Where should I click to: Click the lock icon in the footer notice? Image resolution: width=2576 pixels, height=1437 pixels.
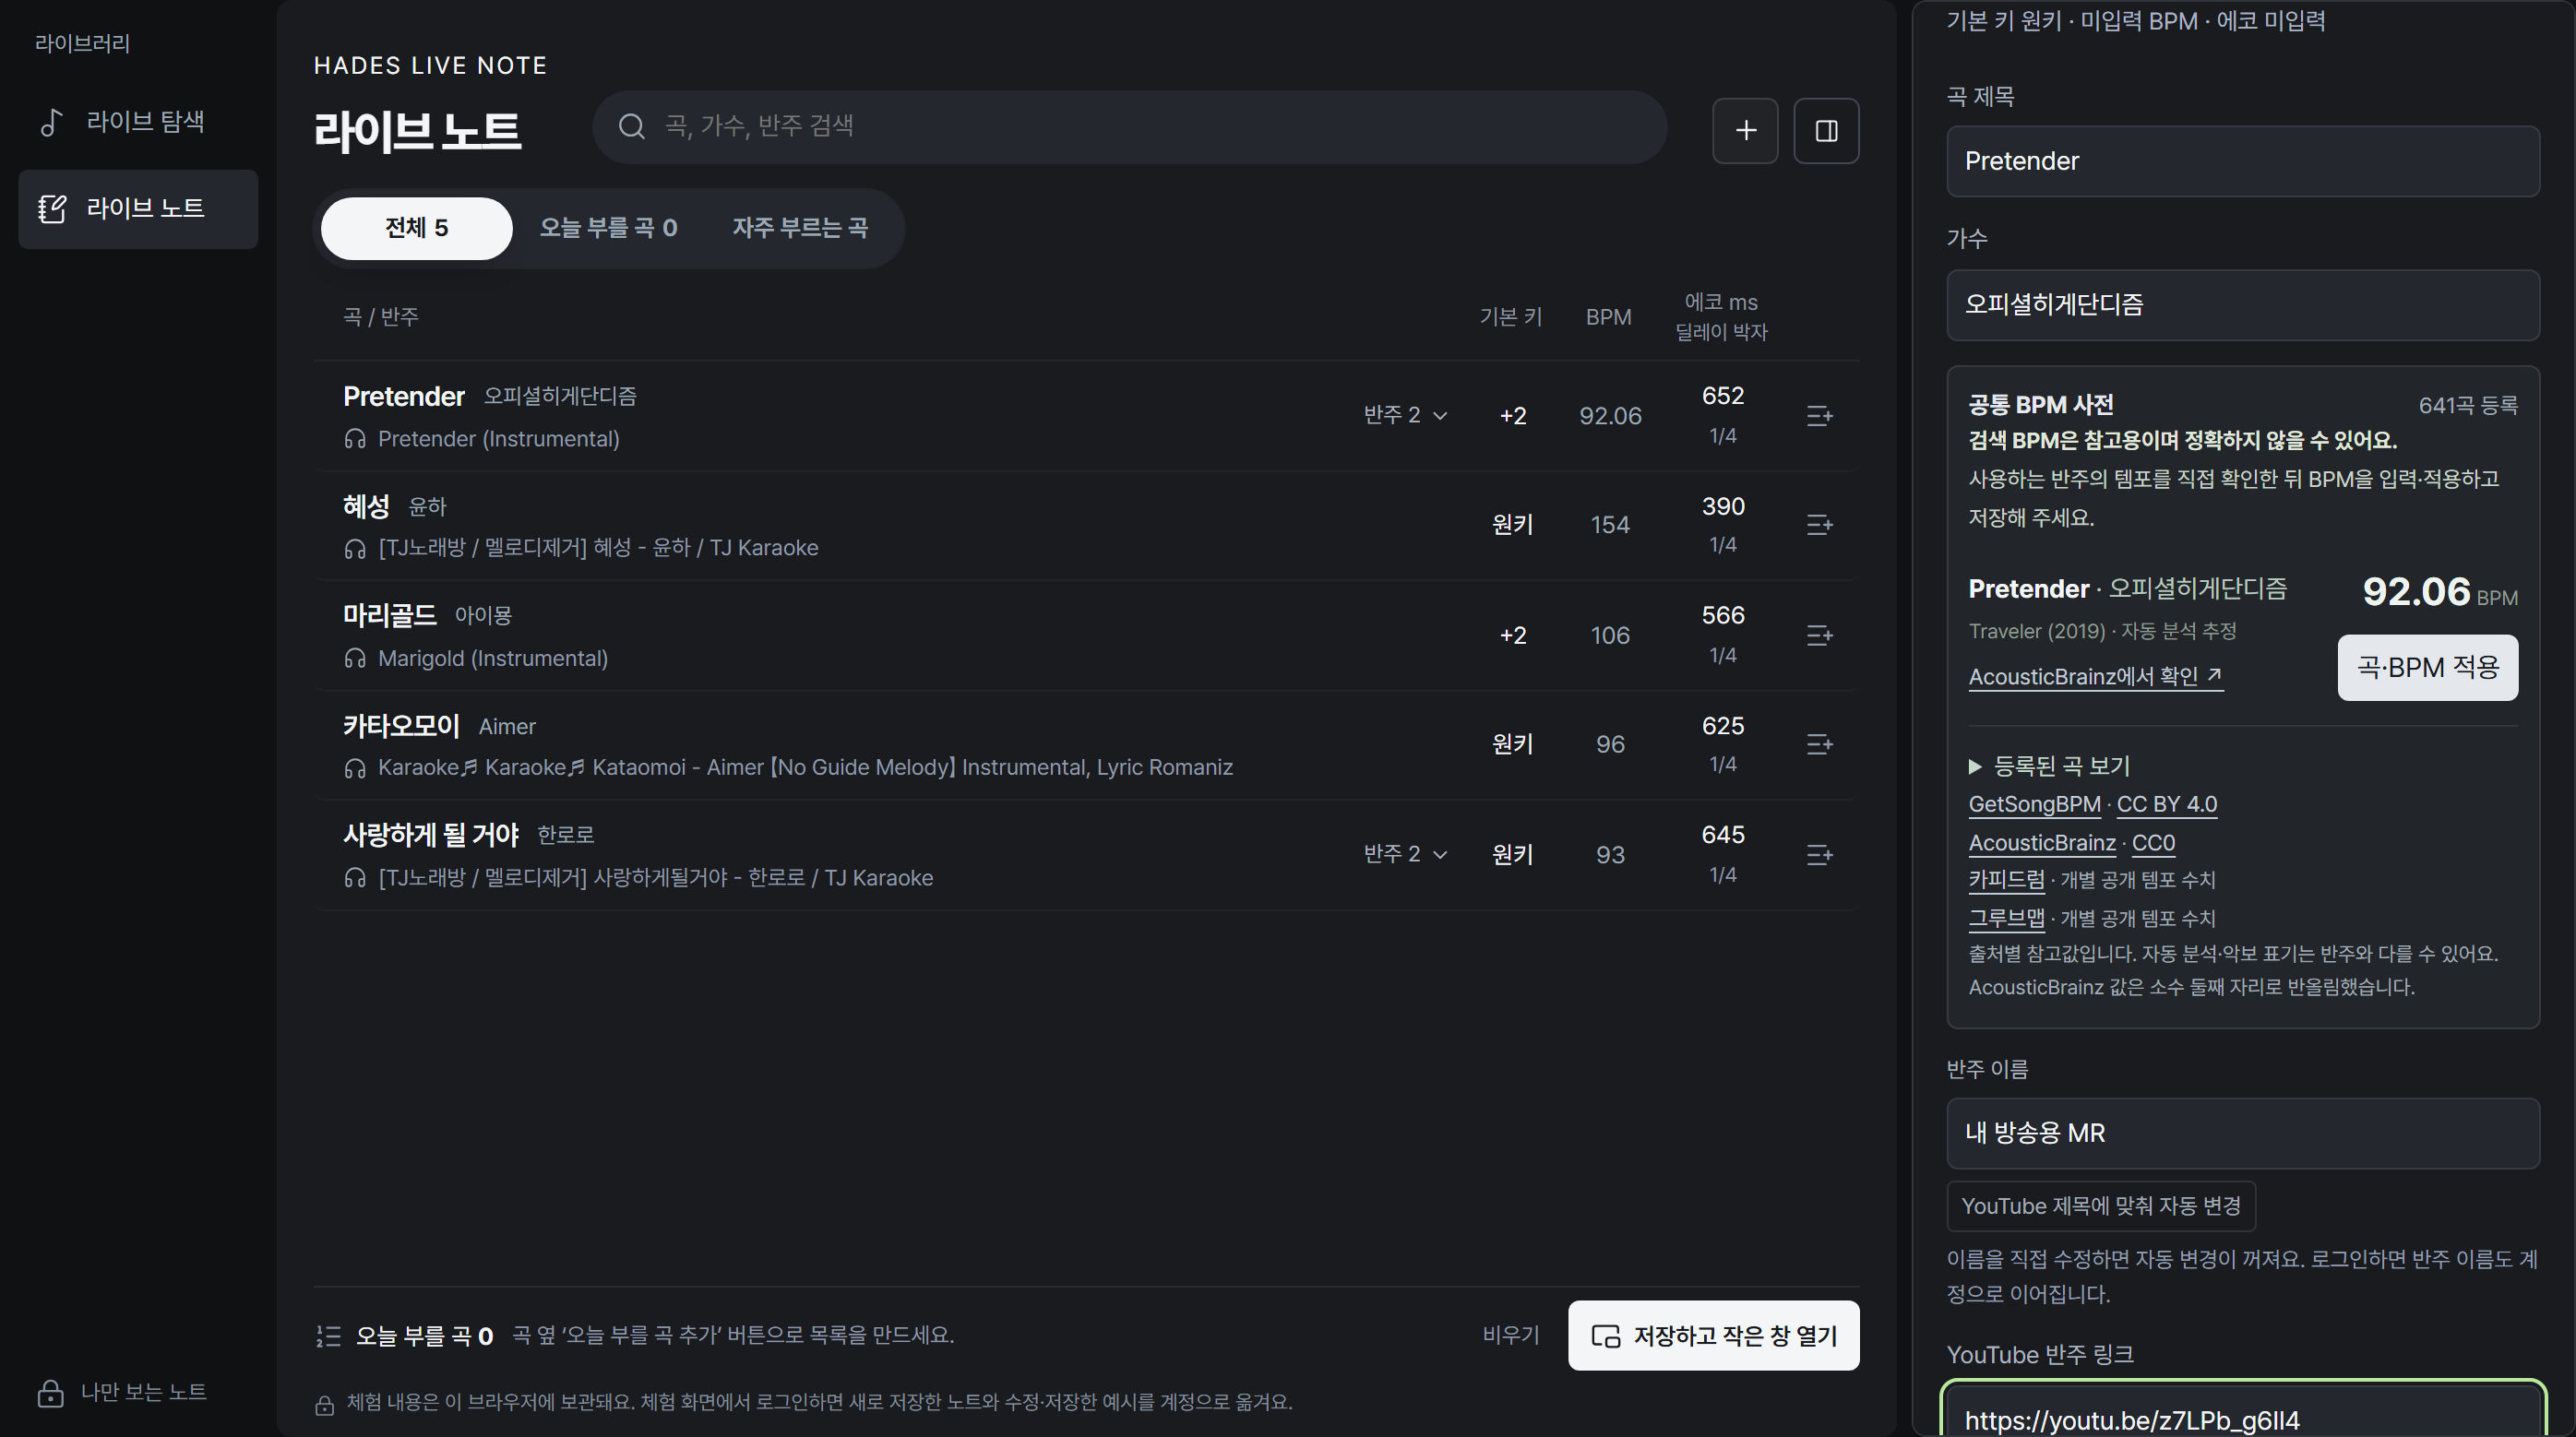[x=325, y=1404]
